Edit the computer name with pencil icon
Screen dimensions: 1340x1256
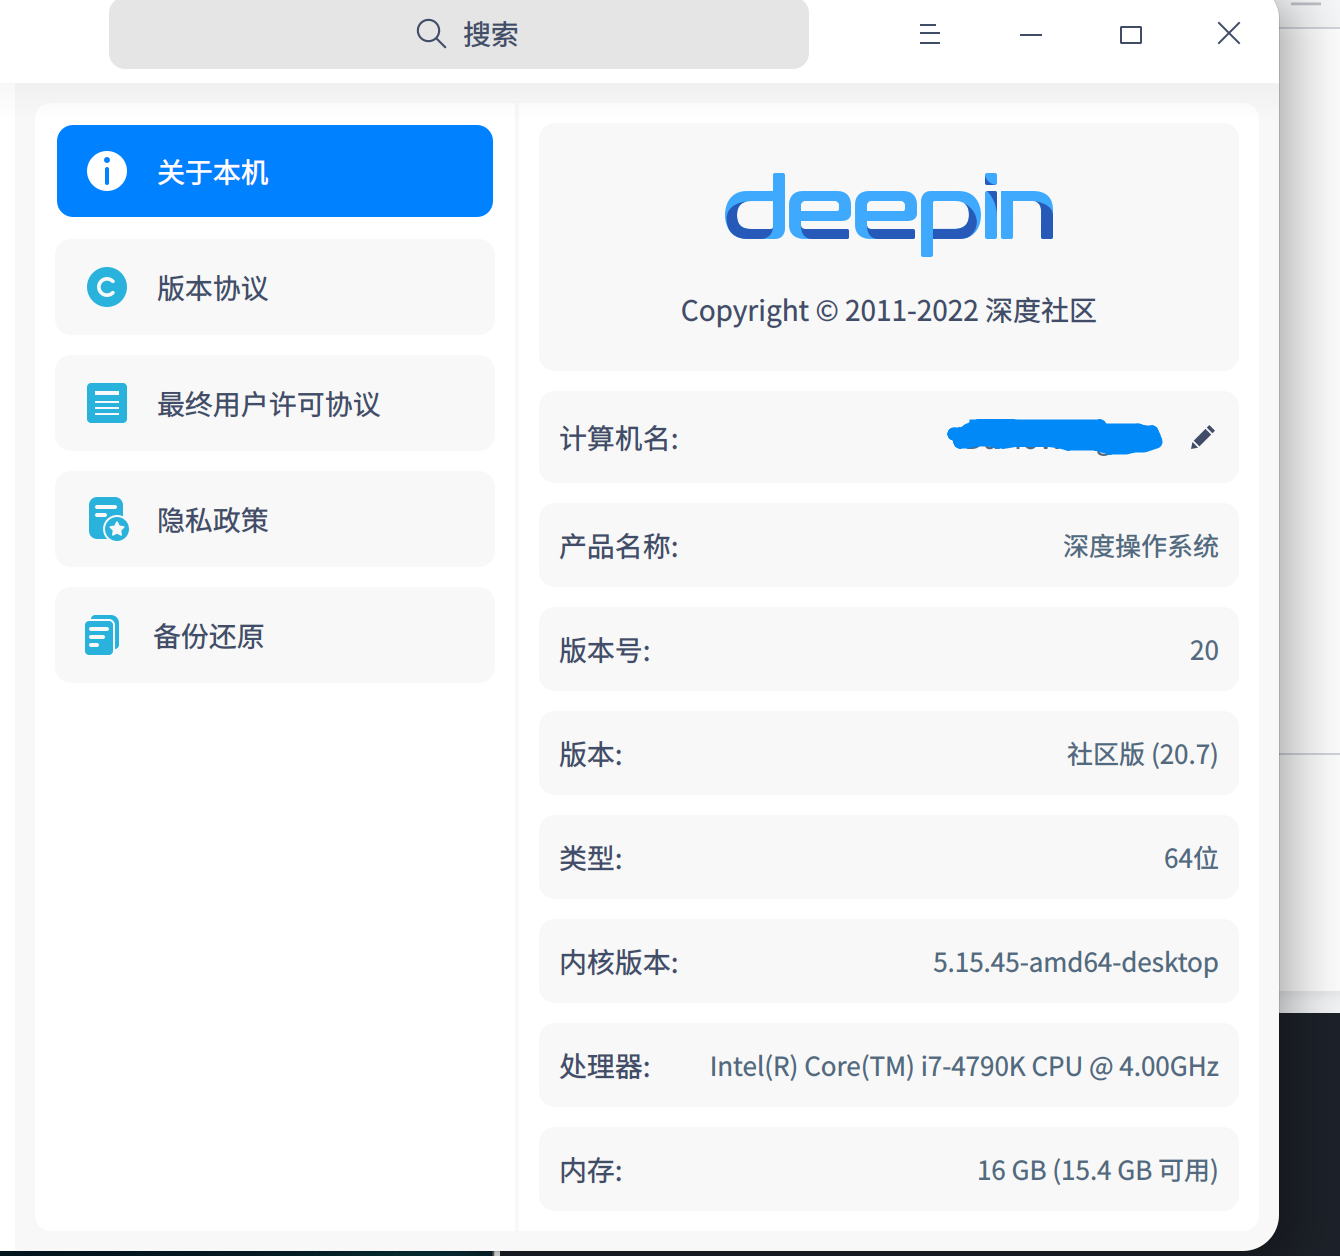point(1203,437)
